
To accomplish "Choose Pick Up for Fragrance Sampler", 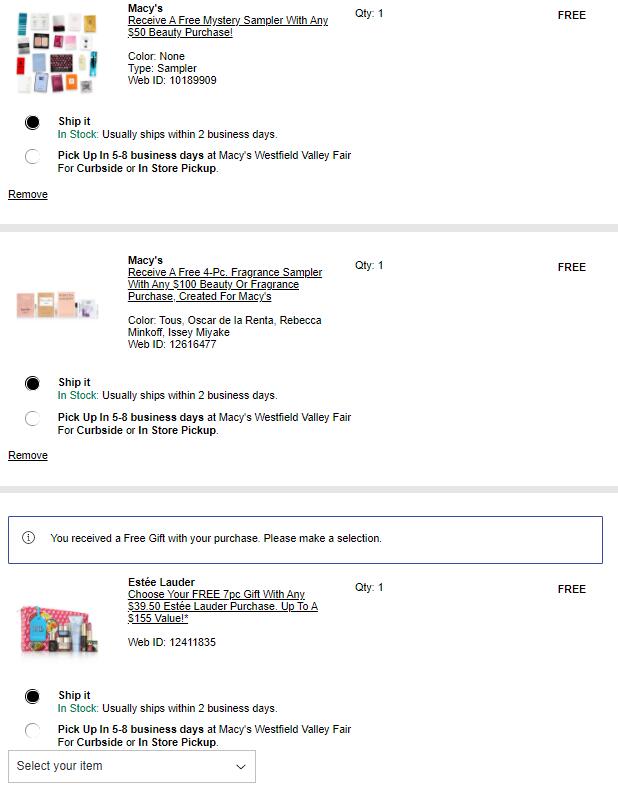I will (32, 418).
